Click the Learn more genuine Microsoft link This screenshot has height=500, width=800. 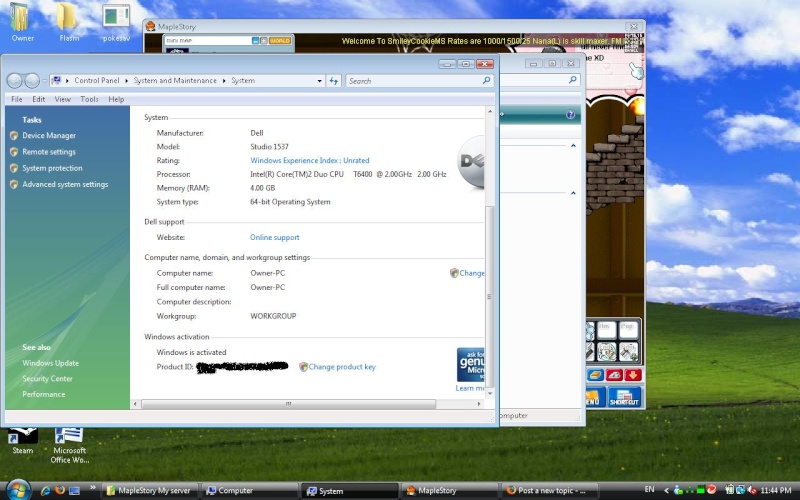[470, 388]
